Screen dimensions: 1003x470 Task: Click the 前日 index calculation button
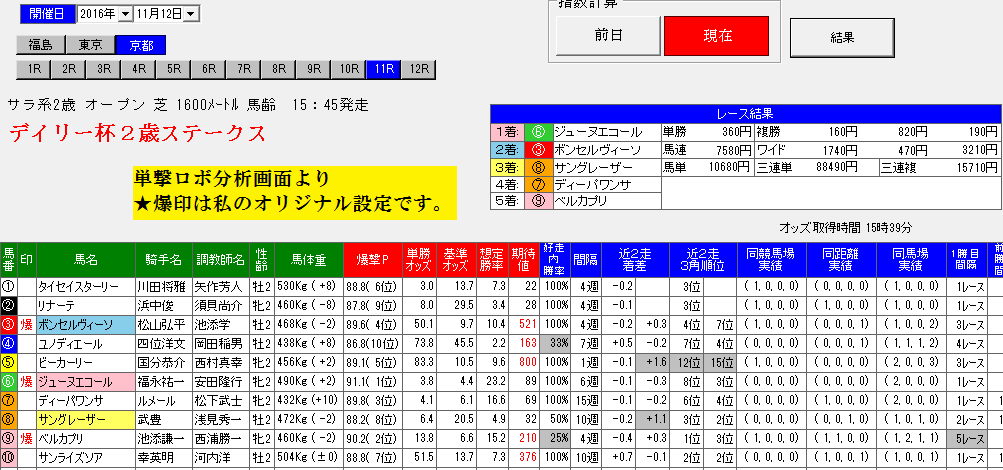(608, 36)
